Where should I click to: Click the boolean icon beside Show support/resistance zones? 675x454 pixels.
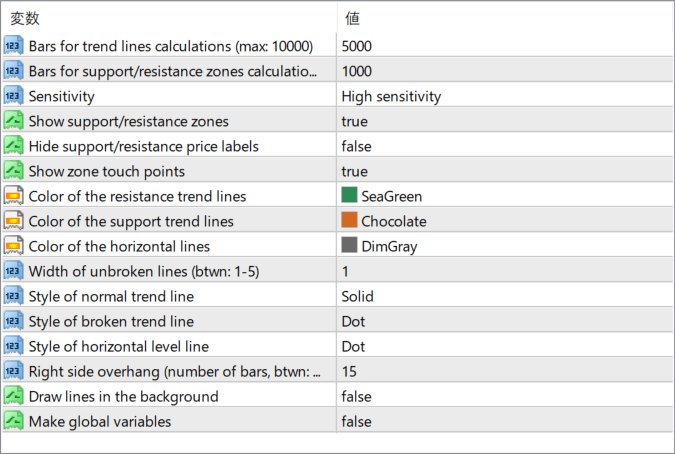pos(14,121)
